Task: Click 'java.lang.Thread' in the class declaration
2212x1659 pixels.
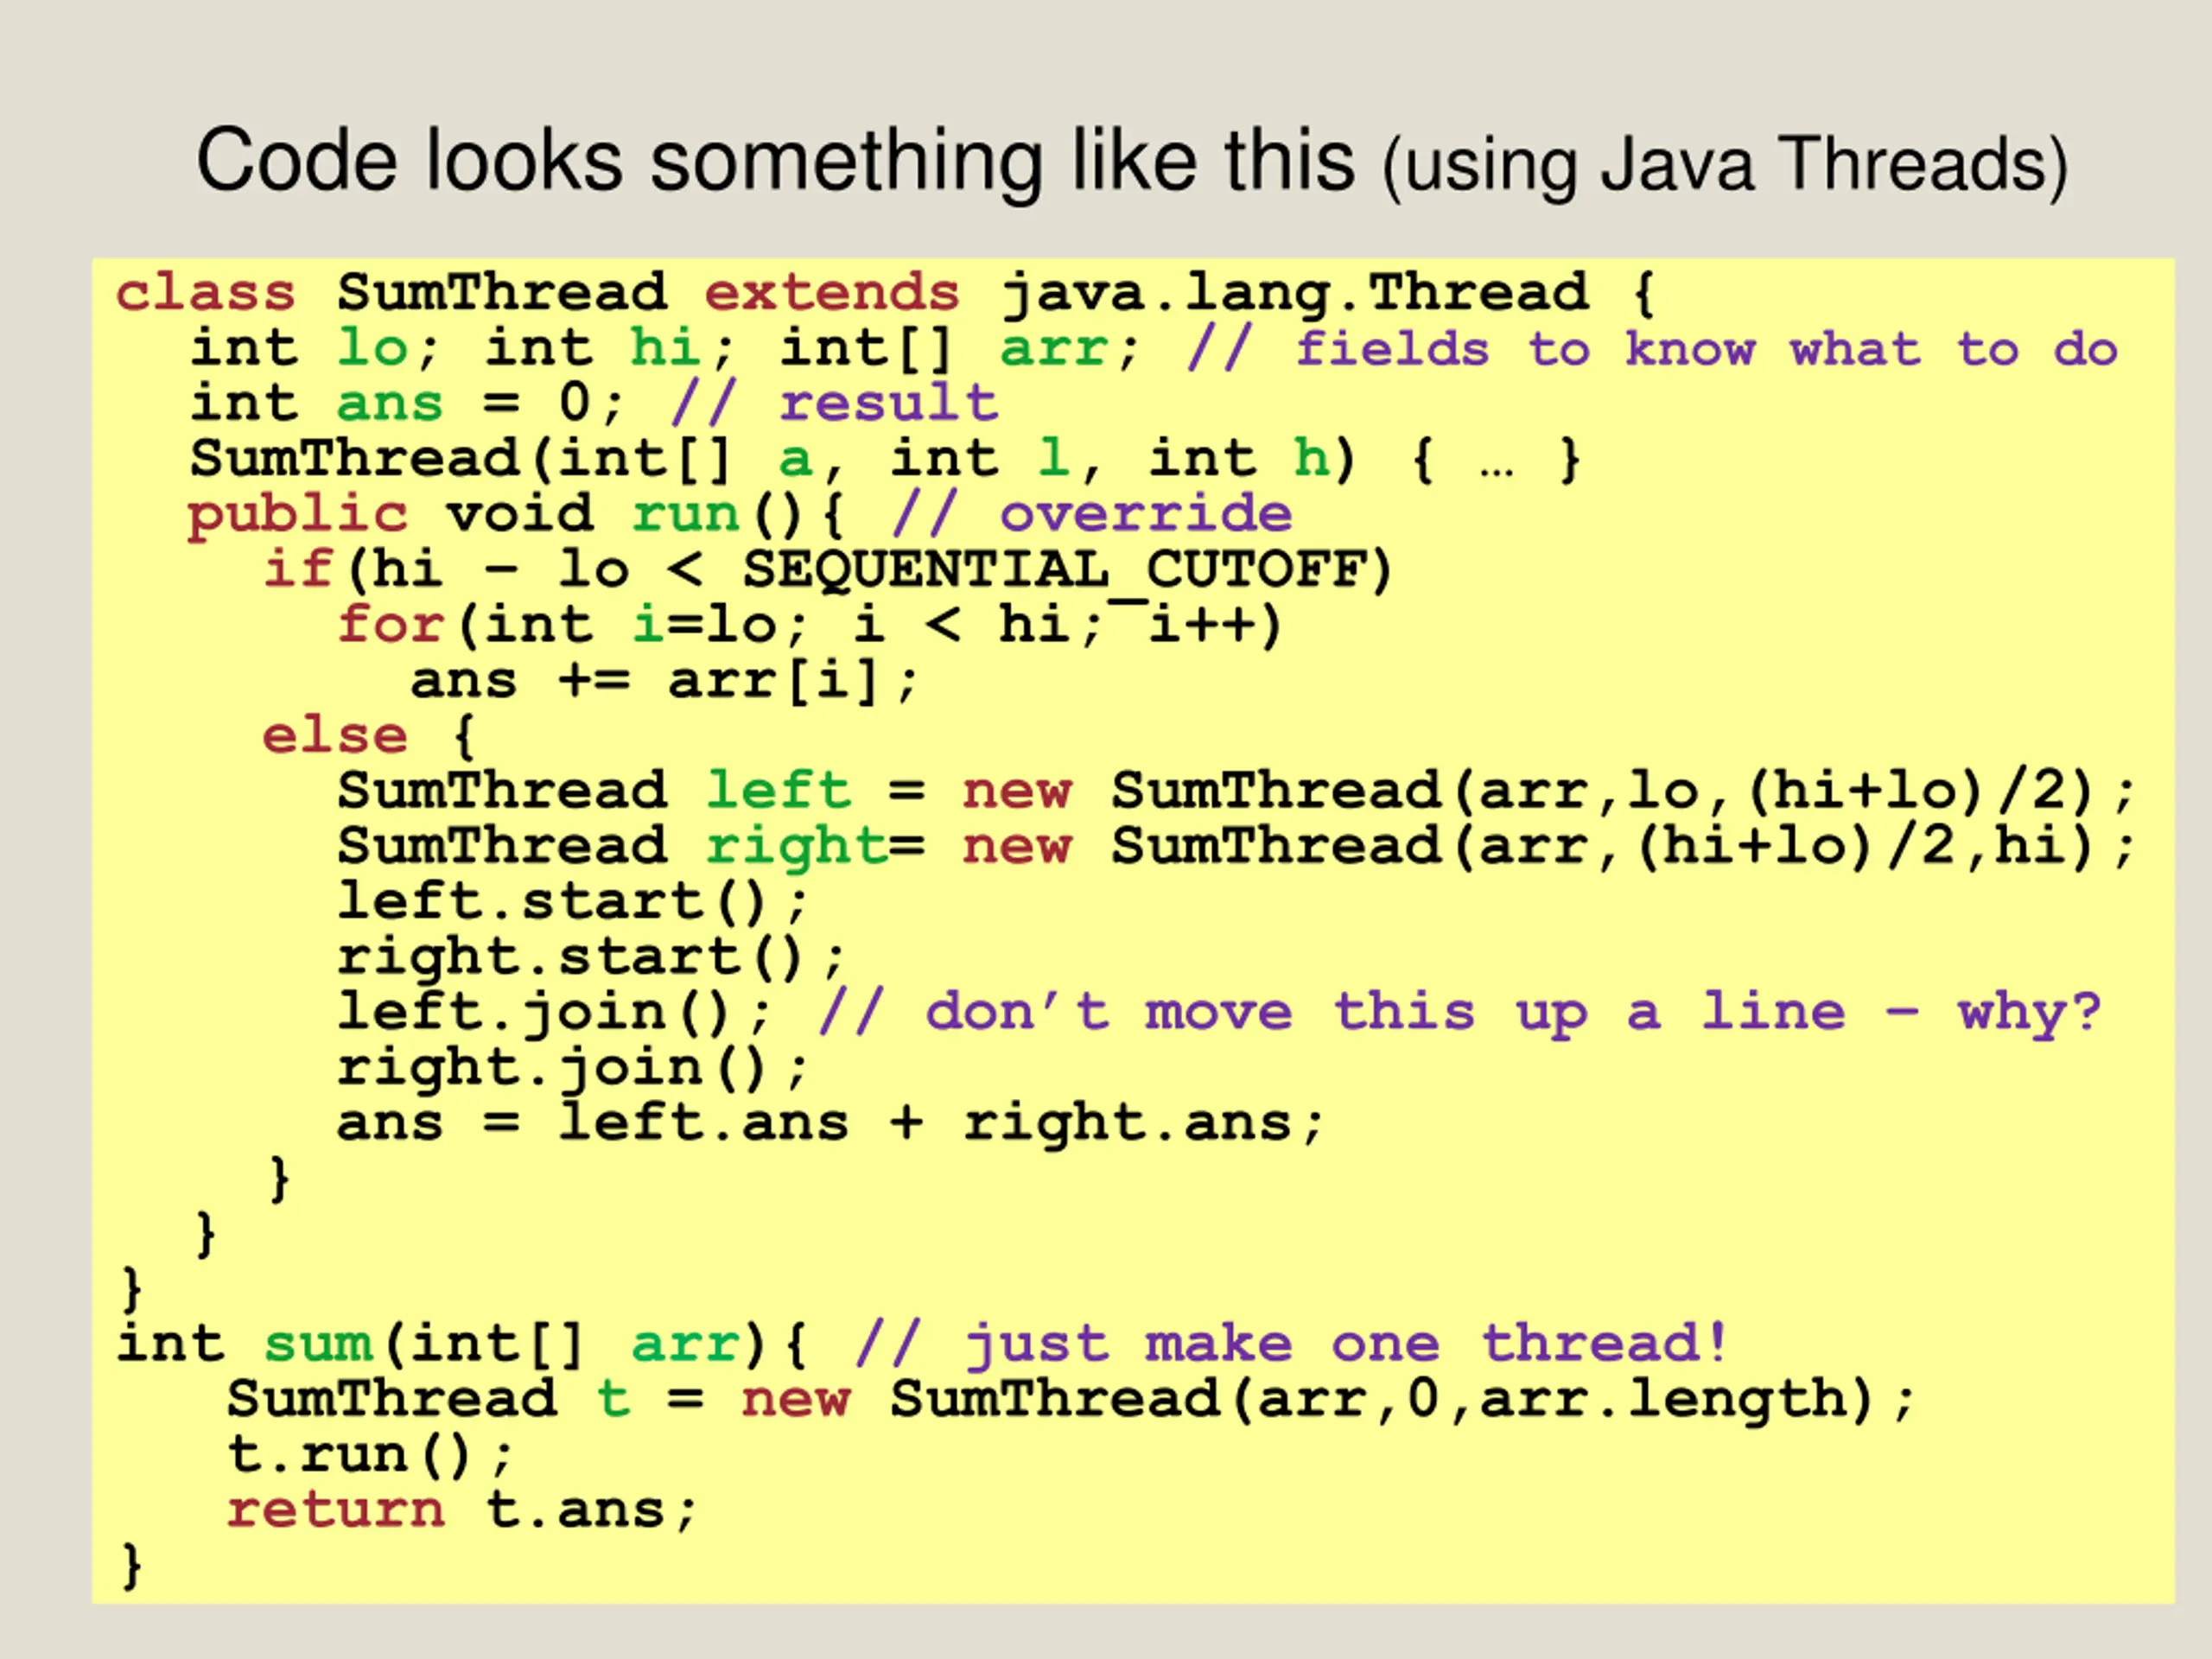Action: coord(1295,294)
